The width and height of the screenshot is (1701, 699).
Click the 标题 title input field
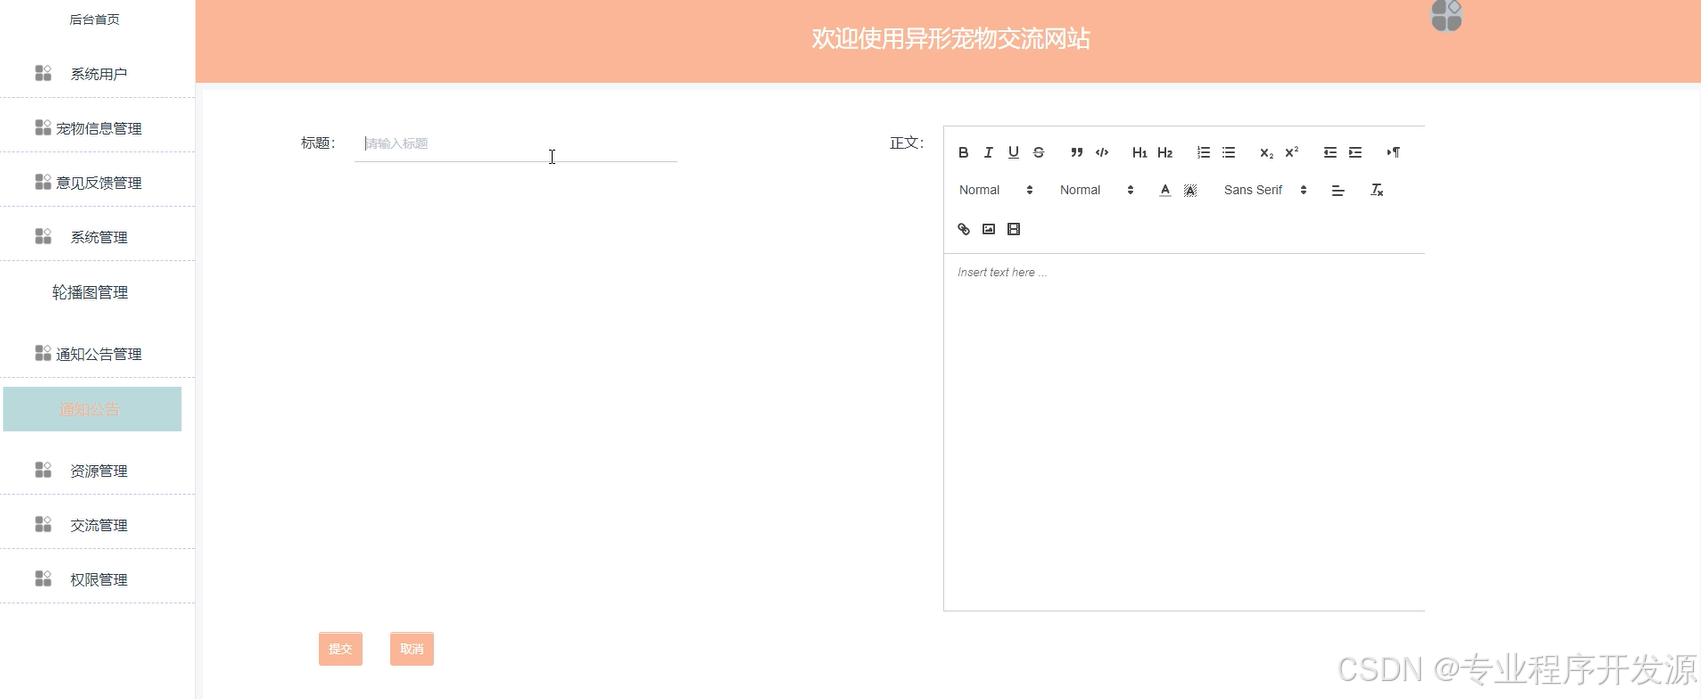click(x=516, y=144)
